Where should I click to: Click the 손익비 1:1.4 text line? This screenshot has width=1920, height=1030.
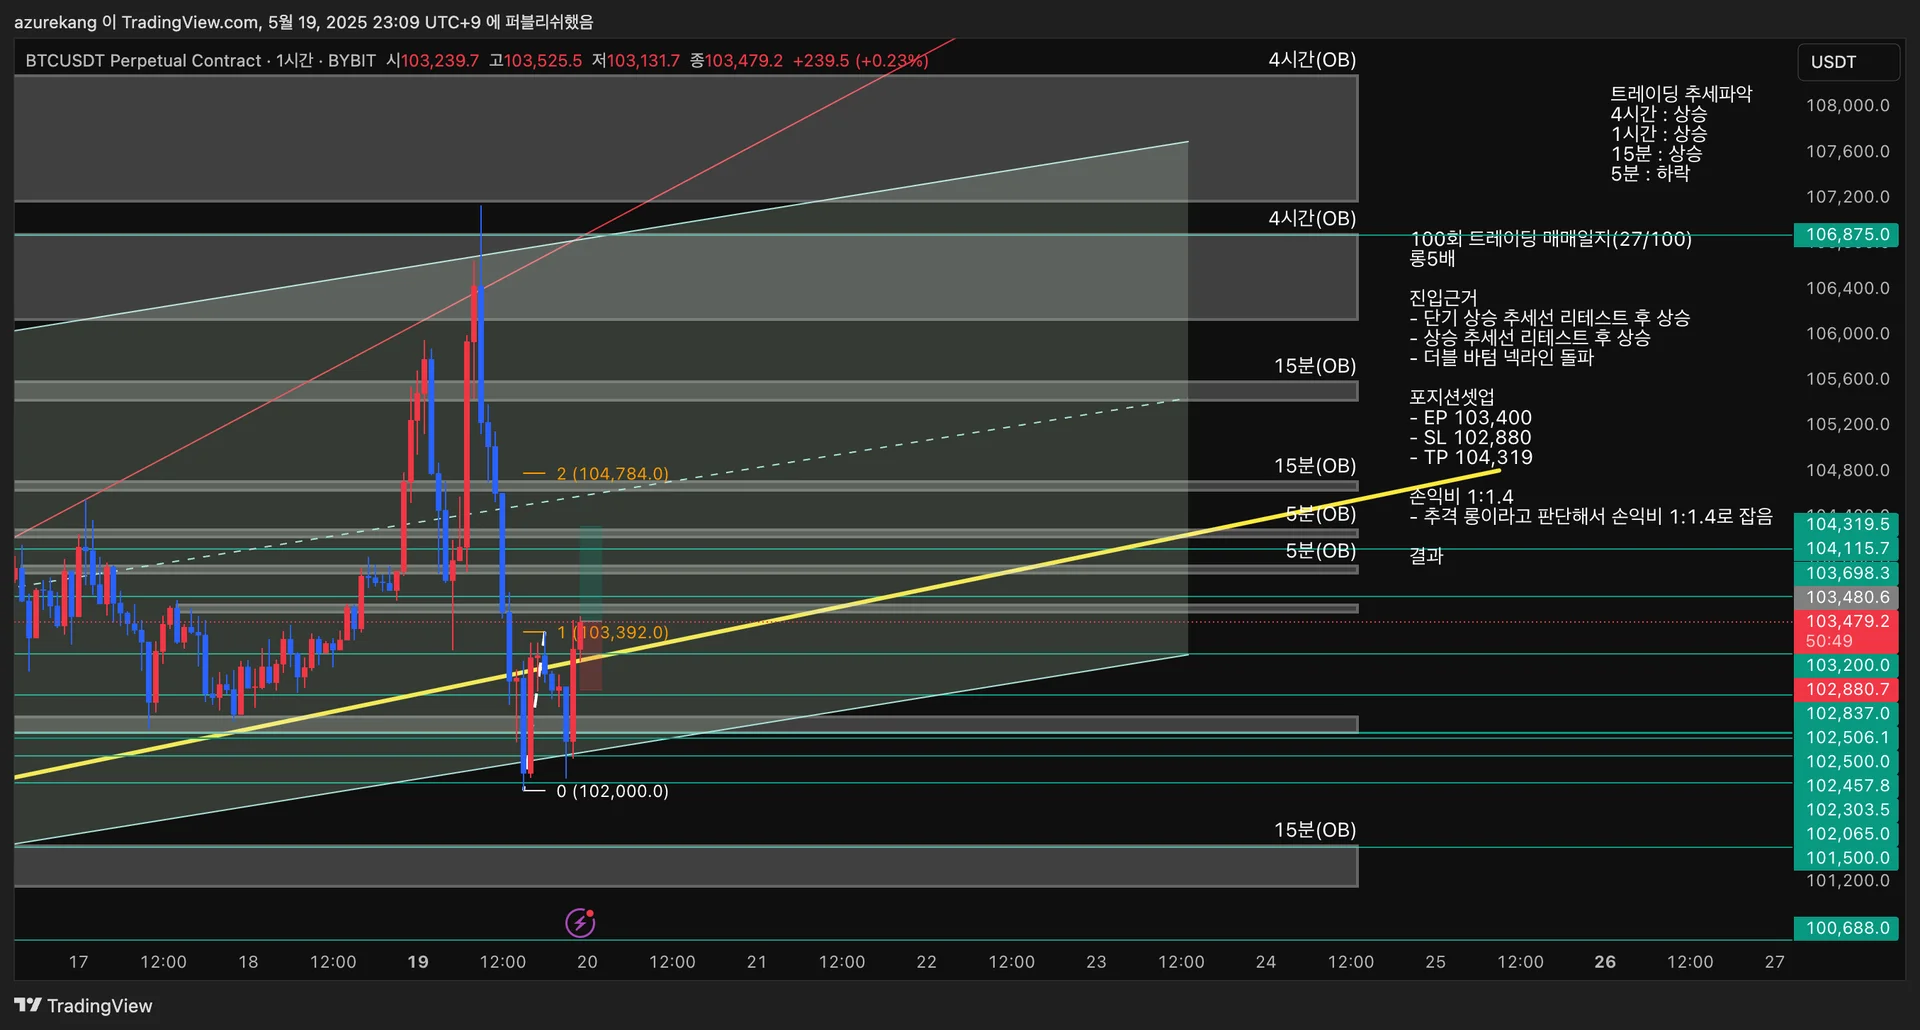1461,497
